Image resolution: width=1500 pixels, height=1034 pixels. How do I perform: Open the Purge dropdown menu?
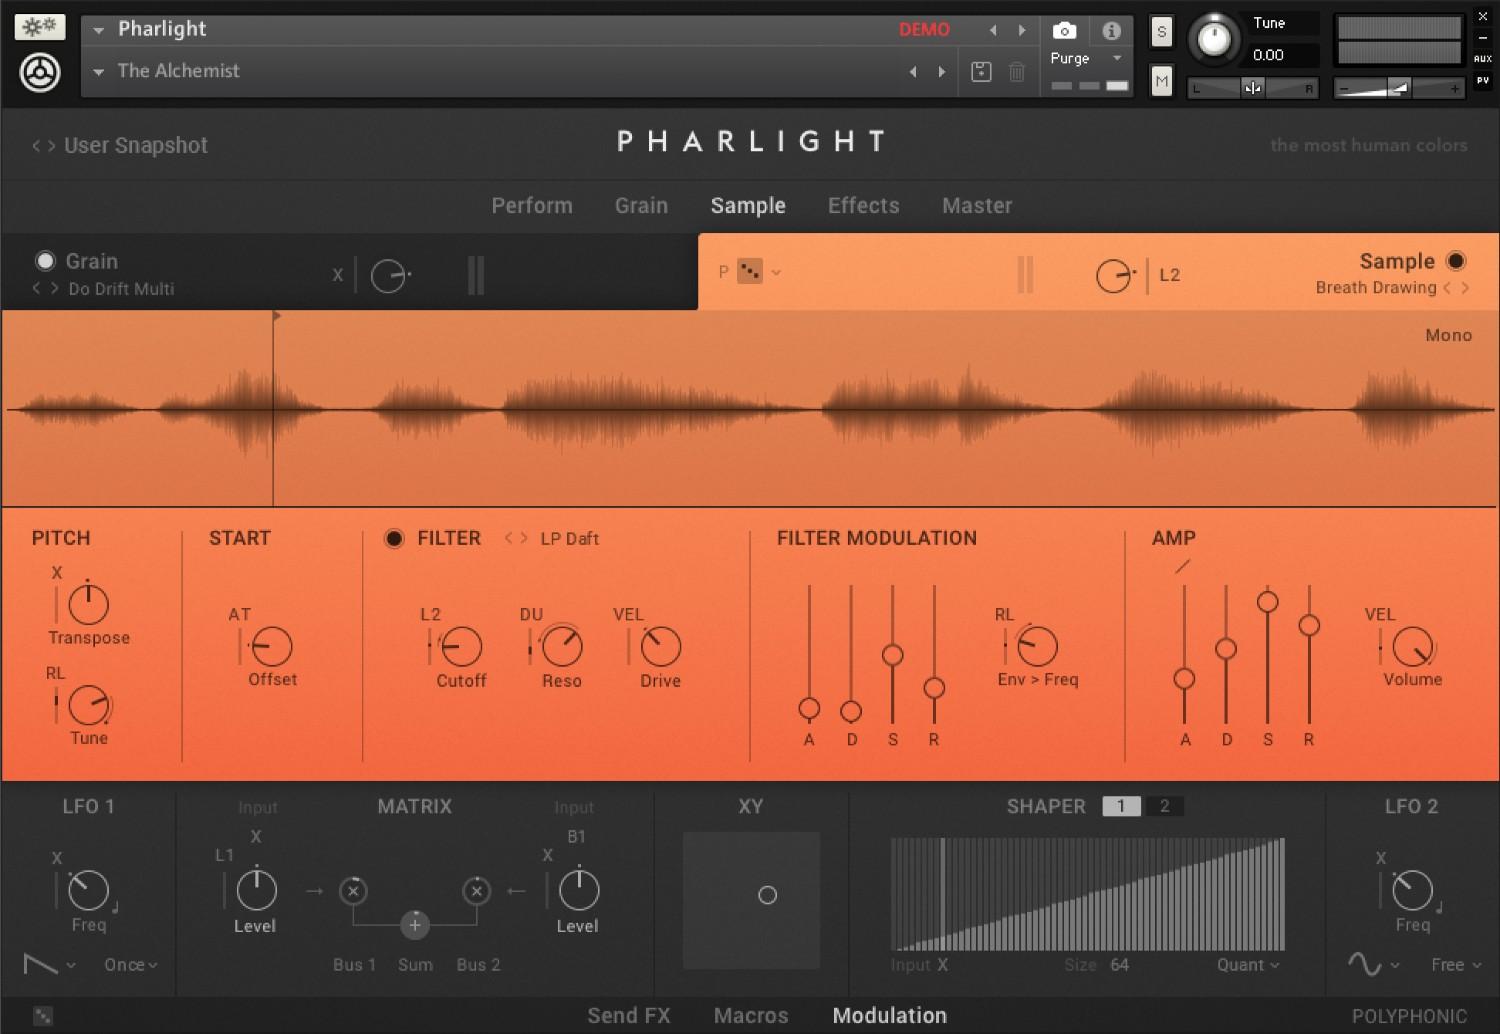click(1085, 58)
